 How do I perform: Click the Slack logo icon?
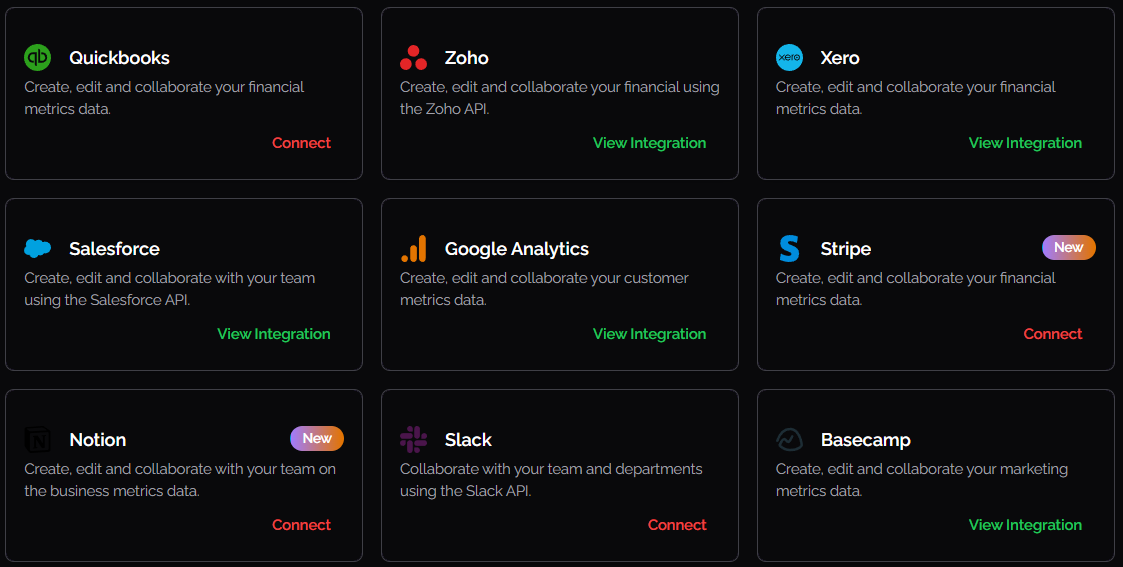click(x=413, y=440)
